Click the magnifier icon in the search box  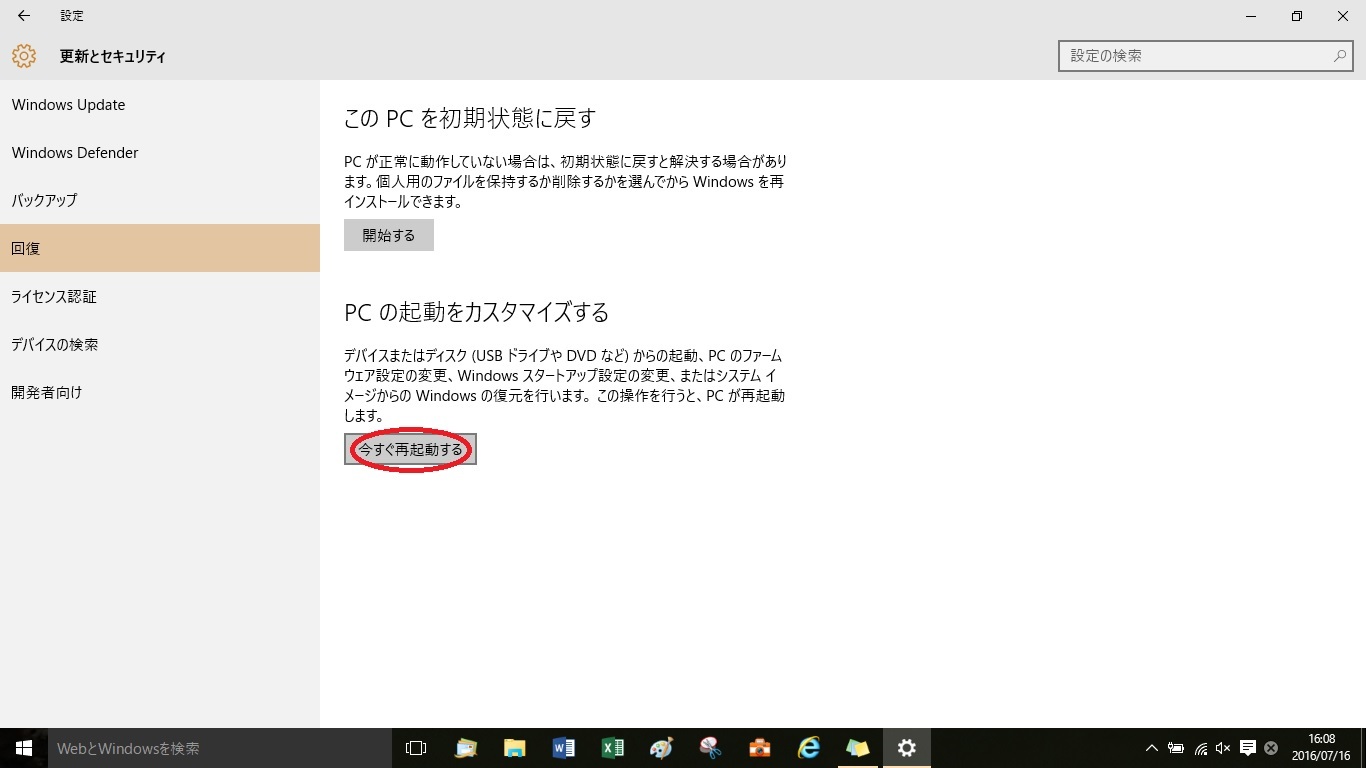tap(1340, 56)
